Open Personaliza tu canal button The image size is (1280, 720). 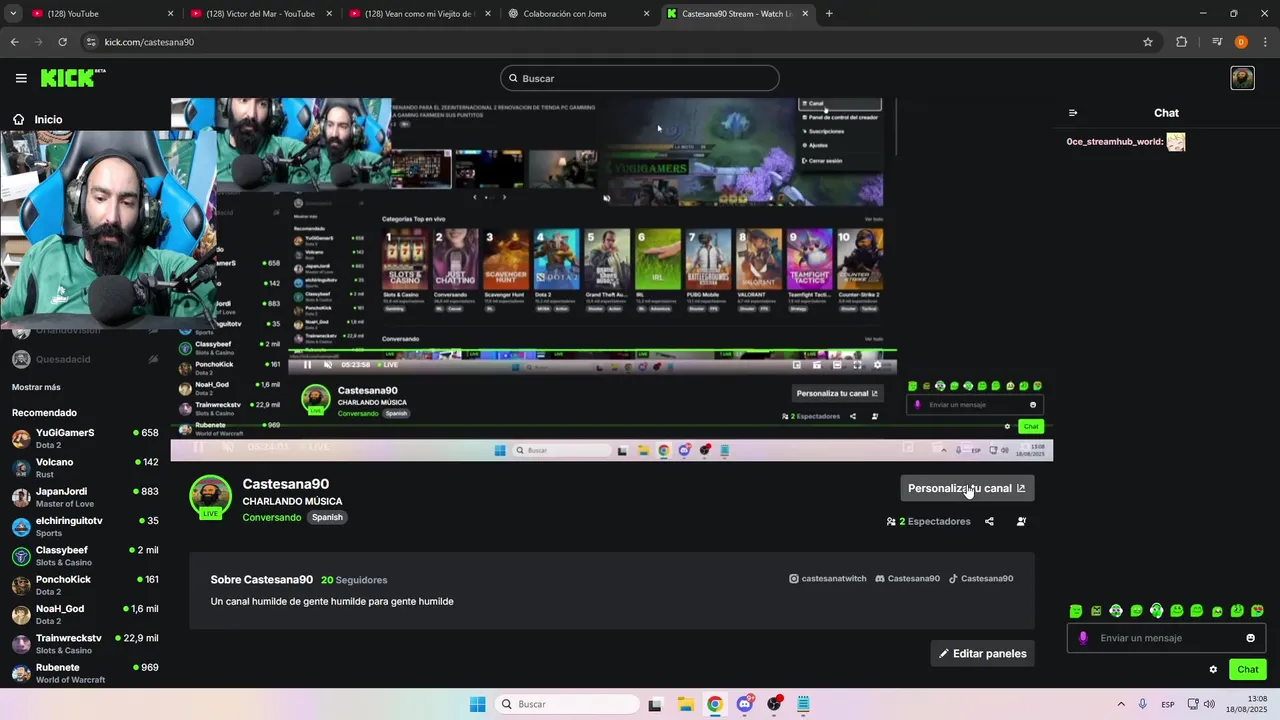[x=966, y=488]
